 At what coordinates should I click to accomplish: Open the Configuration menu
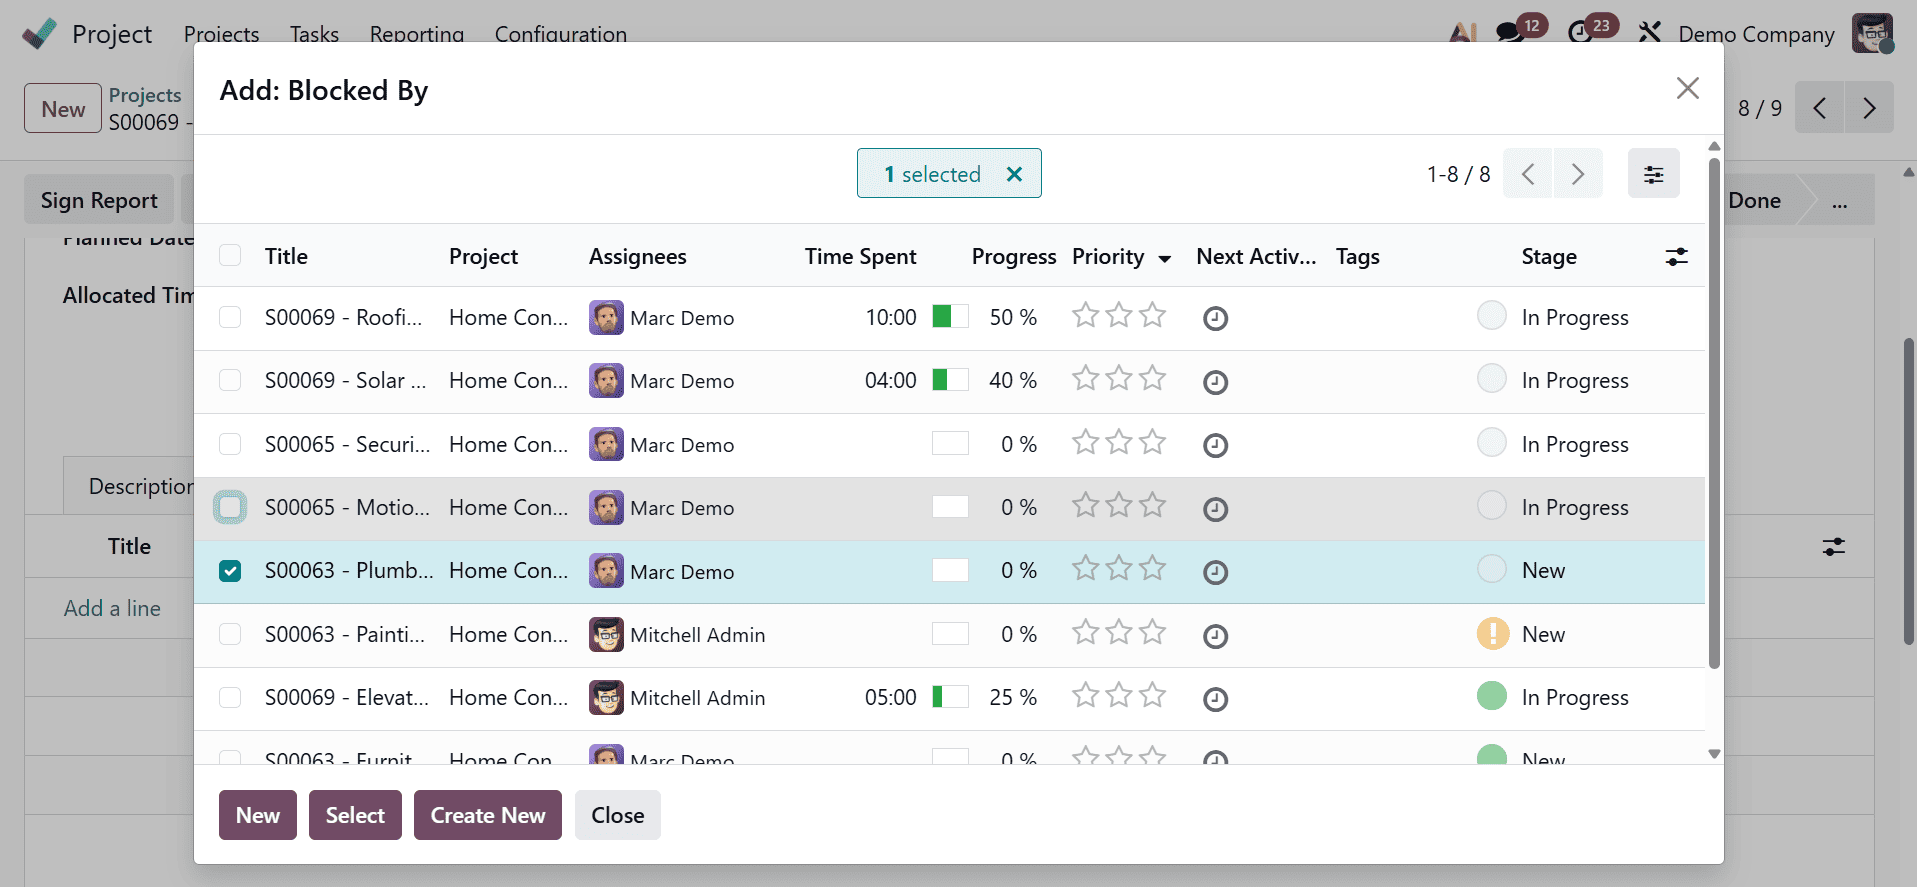pos(561,34)
